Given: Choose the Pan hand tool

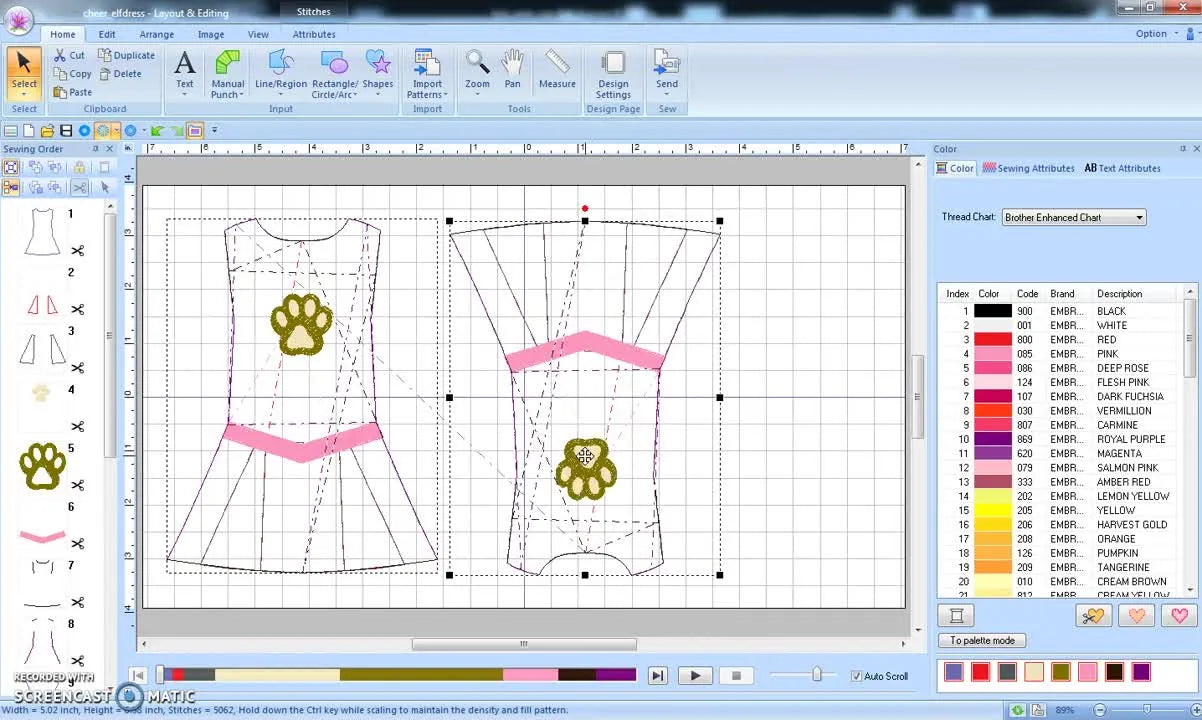Looking at the screenshot, I should click(513, 70).
